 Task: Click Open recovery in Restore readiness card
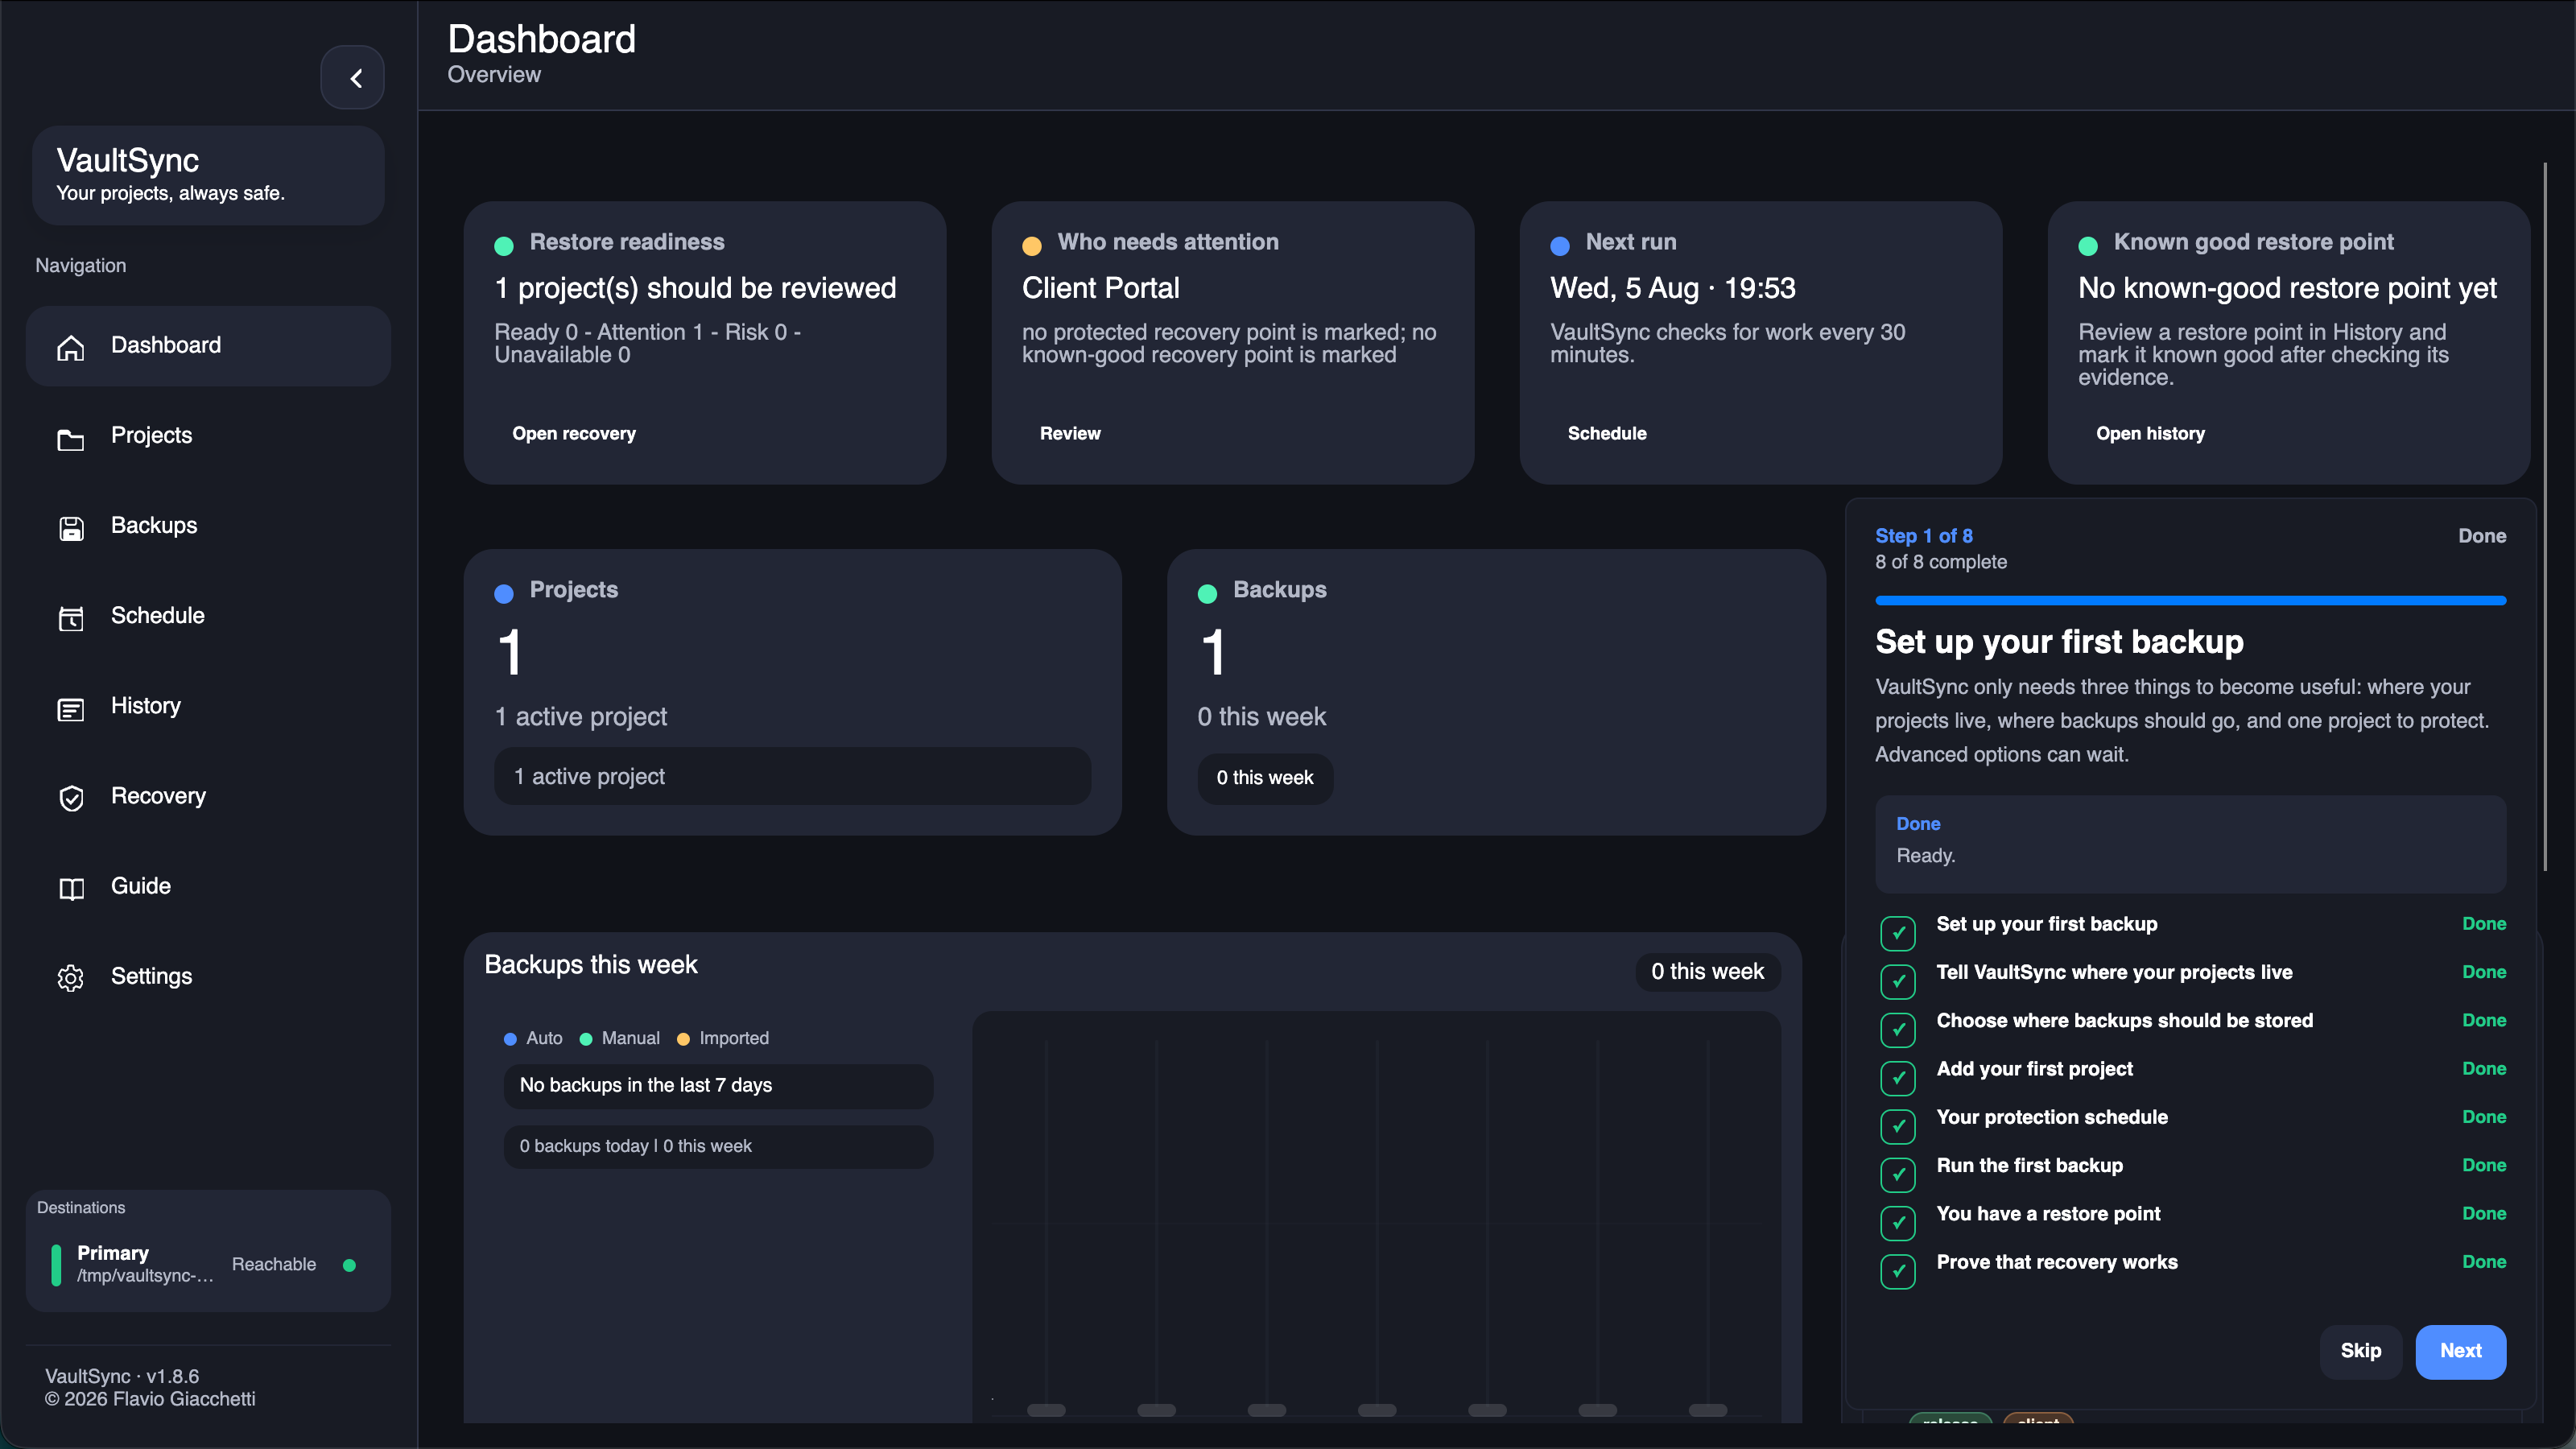[x=574, y=433]
